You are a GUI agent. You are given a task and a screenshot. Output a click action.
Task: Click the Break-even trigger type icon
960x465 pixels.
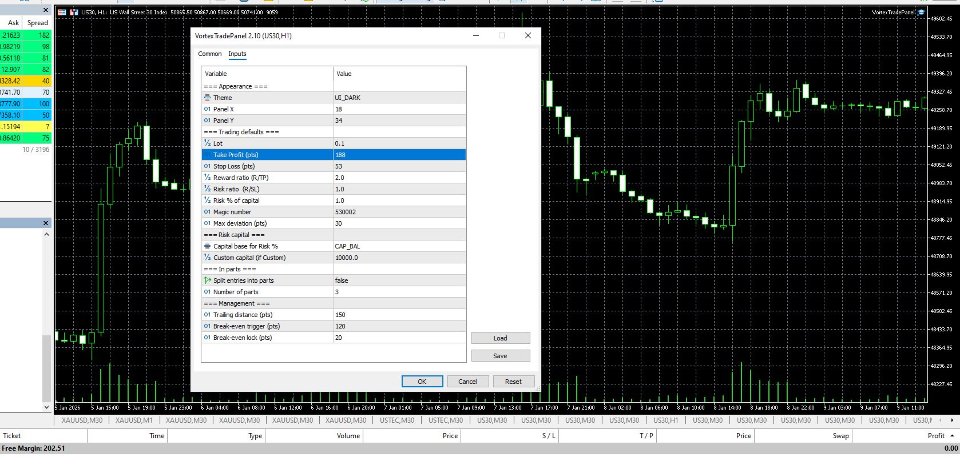207,326
